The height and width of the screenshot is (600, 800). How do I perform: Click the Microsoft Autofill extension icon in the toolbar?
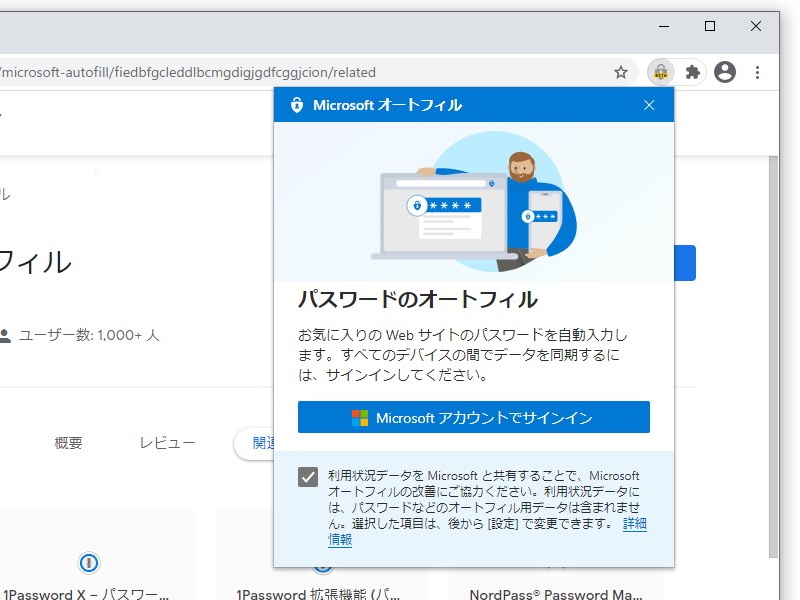[x=660, y=72]
